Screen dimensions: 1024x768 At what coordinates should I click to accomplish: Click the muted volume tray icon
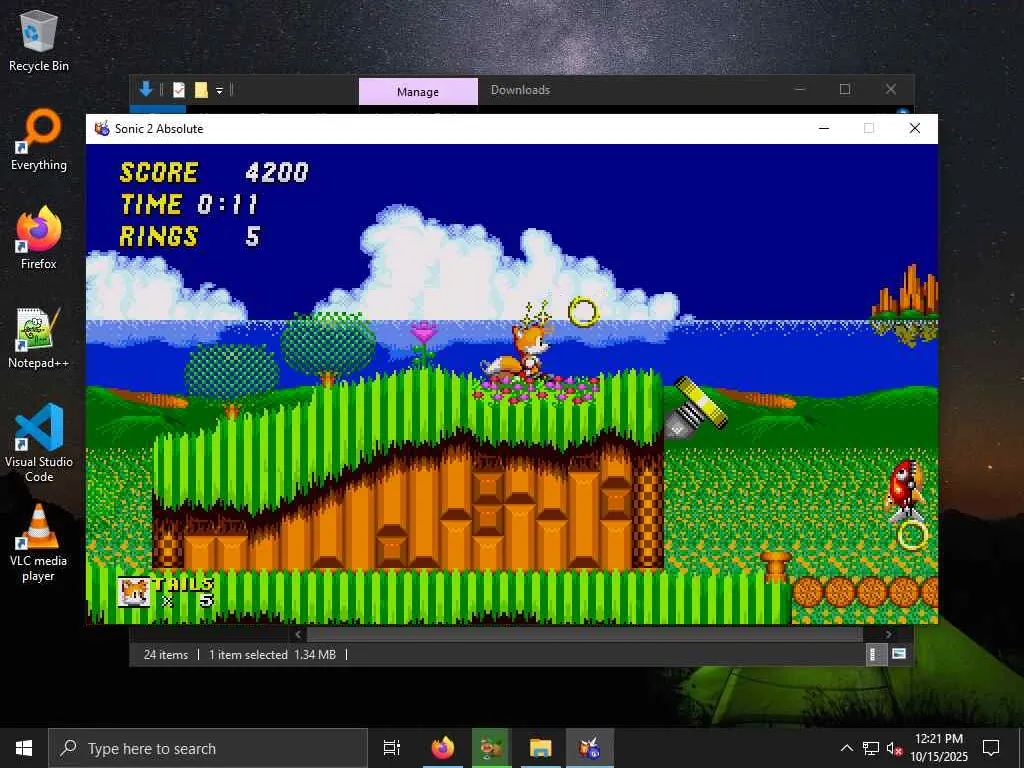click(x=895, y=748)
